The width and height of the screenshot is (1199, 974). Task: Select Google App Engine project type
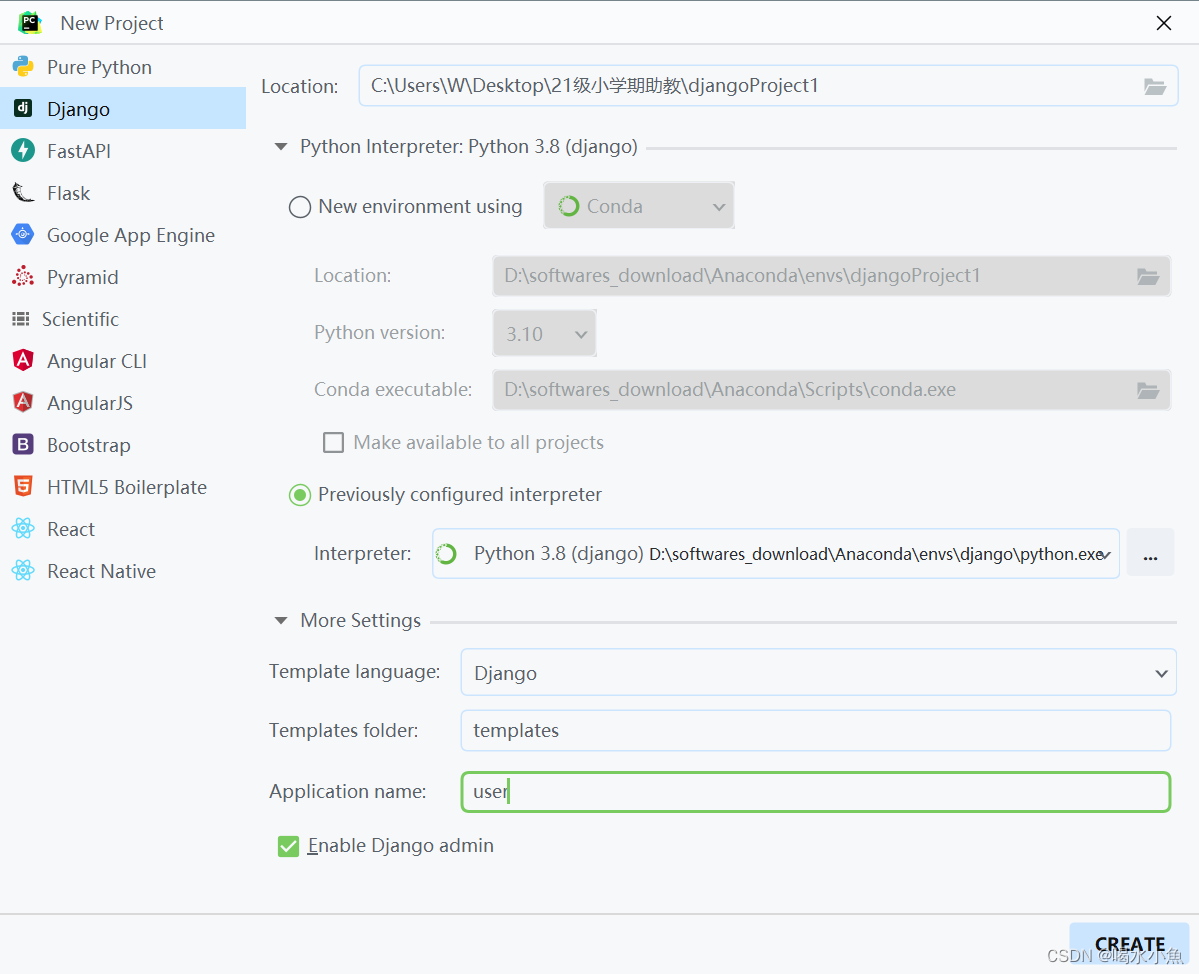click(122, 235)
